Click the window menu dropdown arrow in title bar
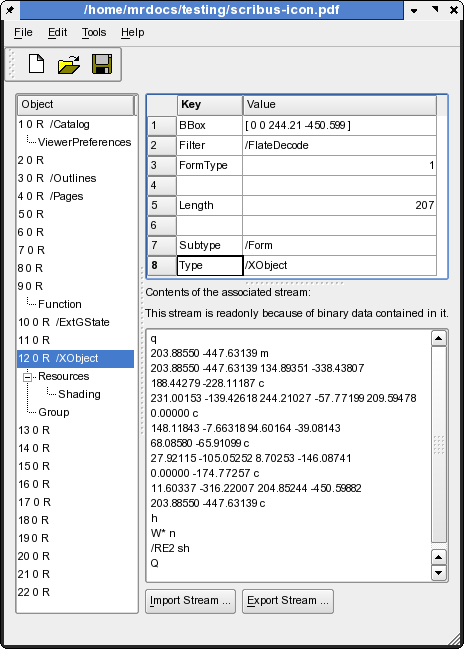 click(x=414, y=10)
